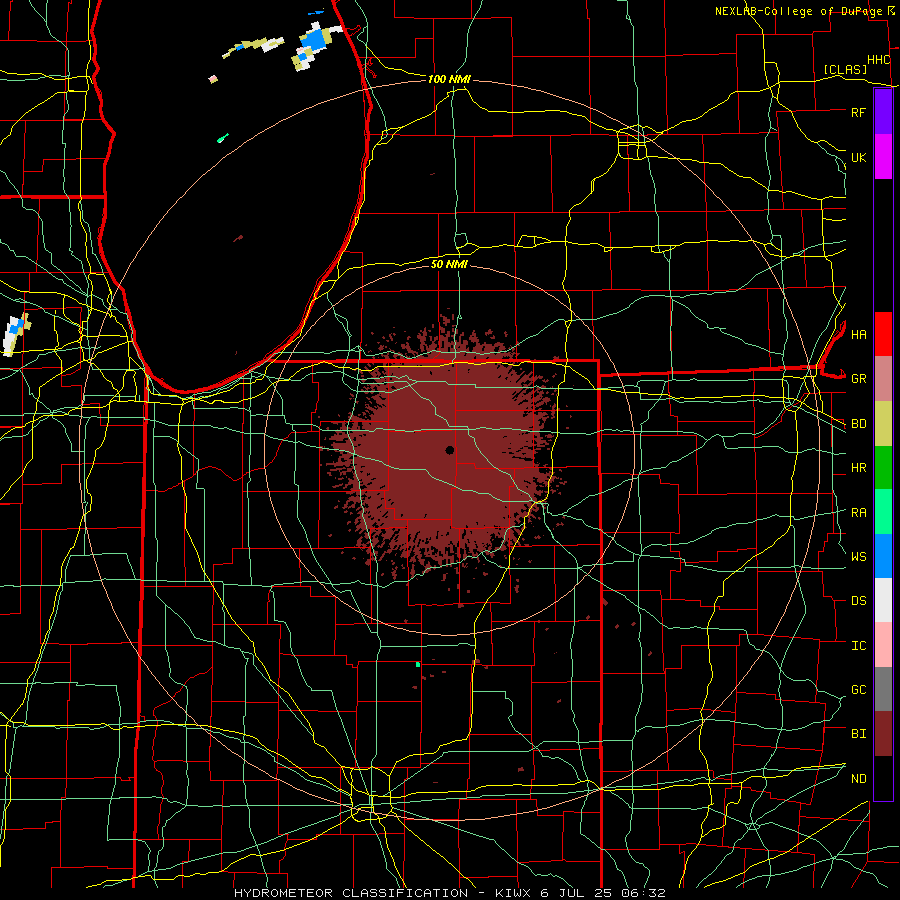The image size is (900, 900).
Task: Select the gray GC legend swatch
Action: pyautogui.click(x=883, y=689)
